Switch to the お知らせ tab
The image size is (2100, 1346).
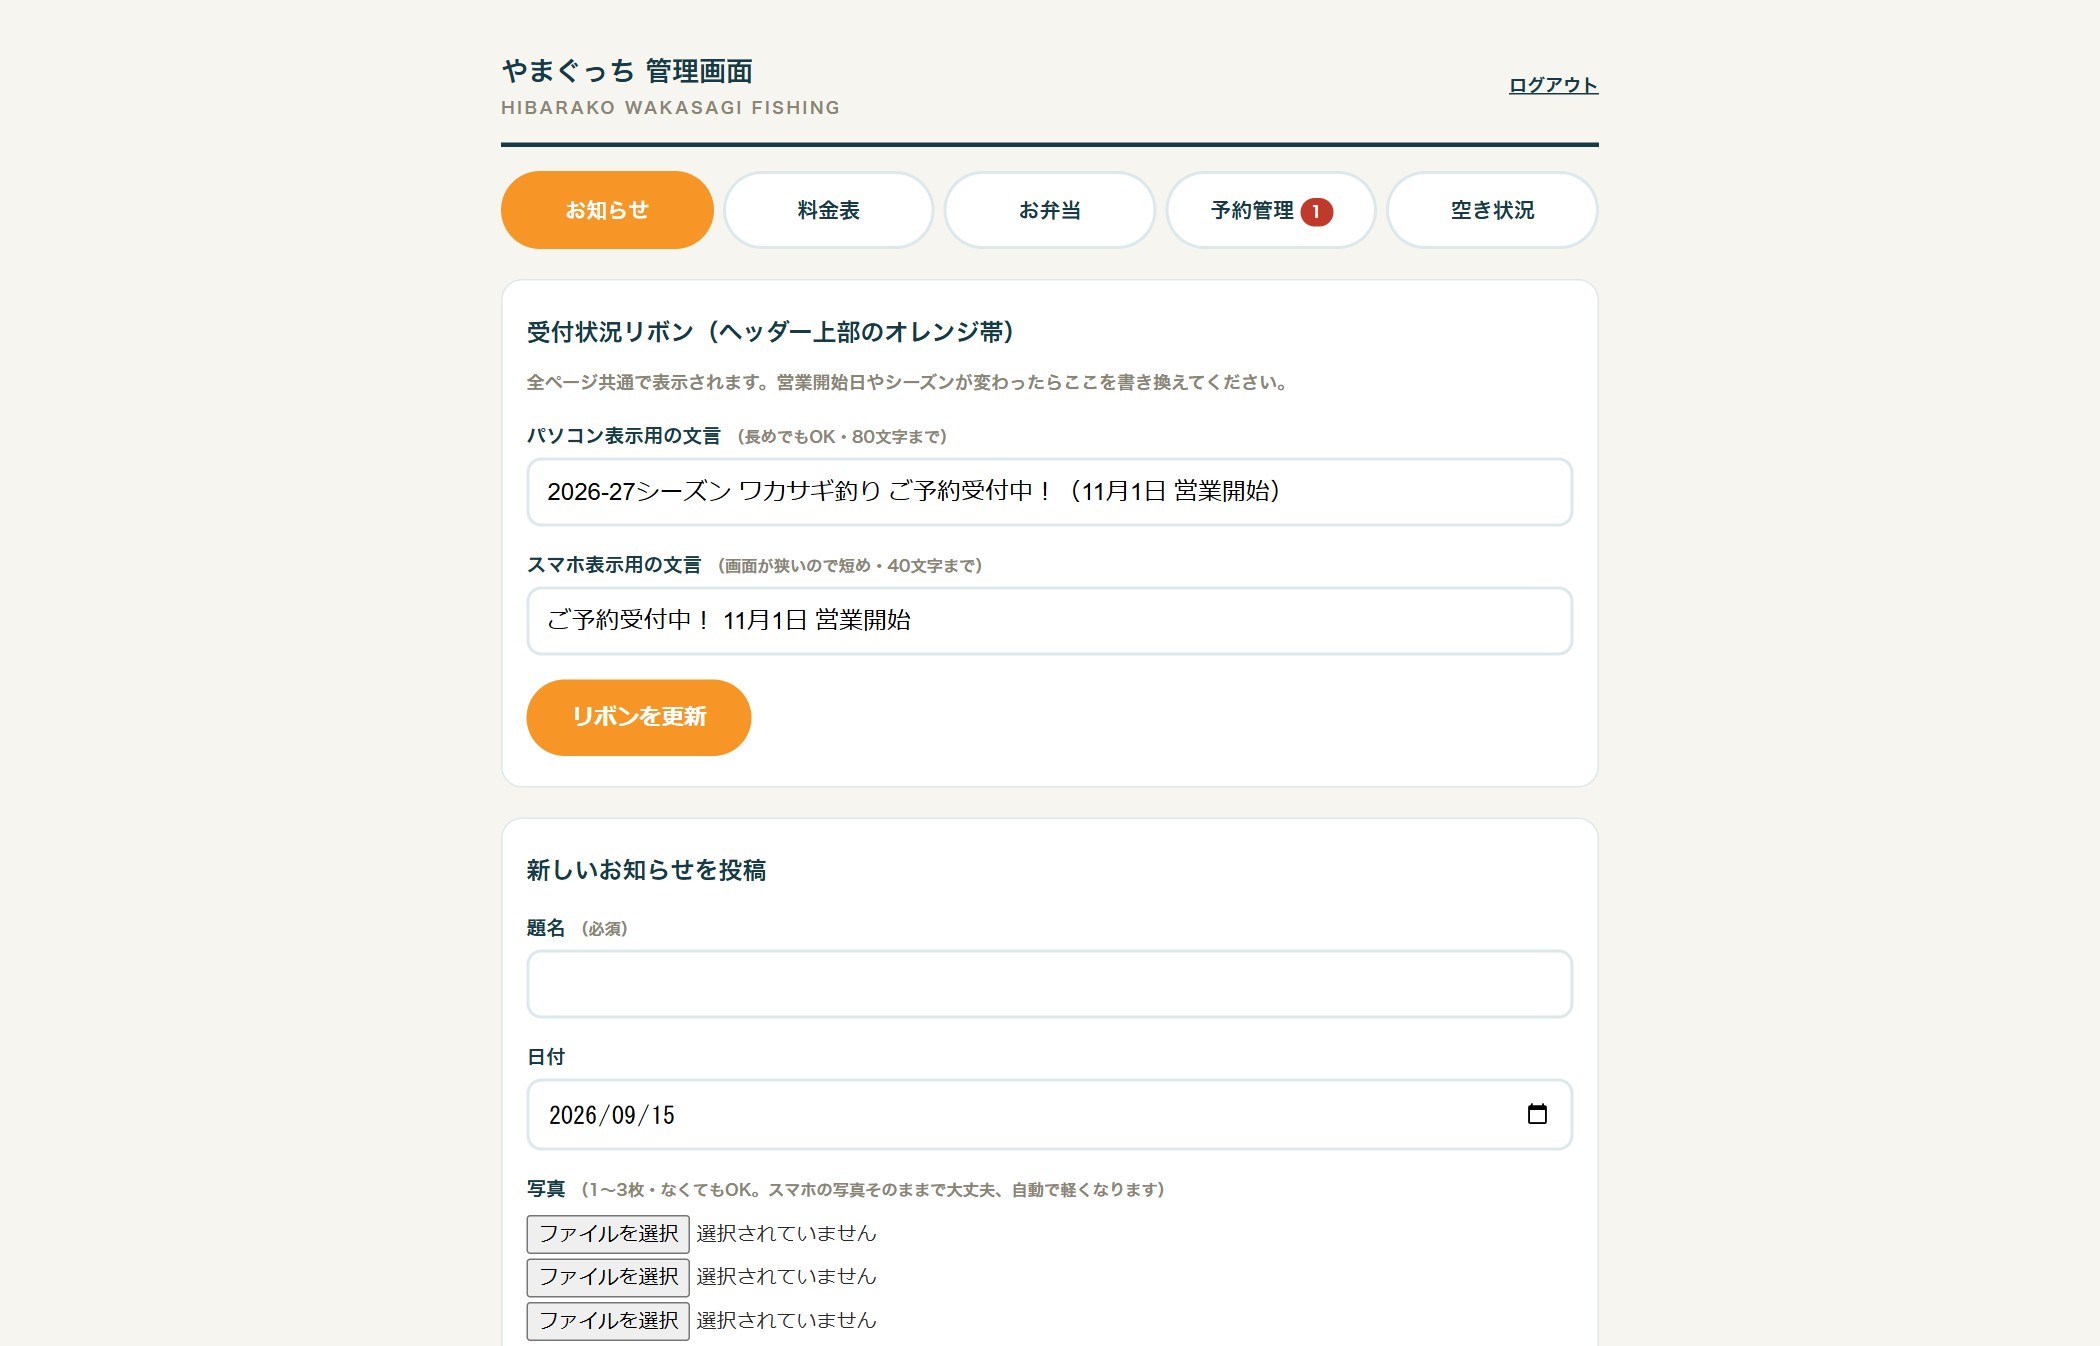pyautogui.click(x=607, y=210)
